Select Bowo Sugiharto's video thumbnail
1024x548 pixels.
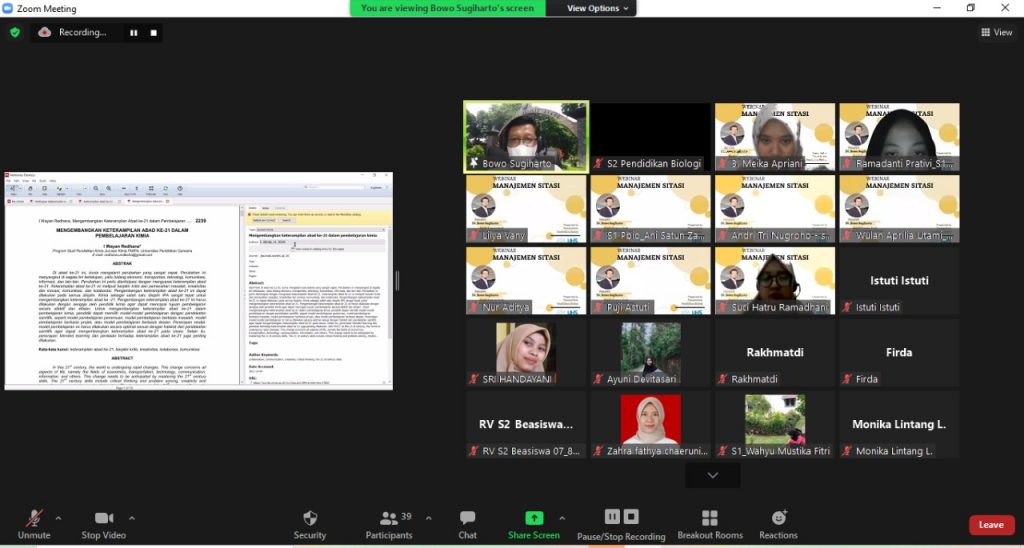(525, 136)
